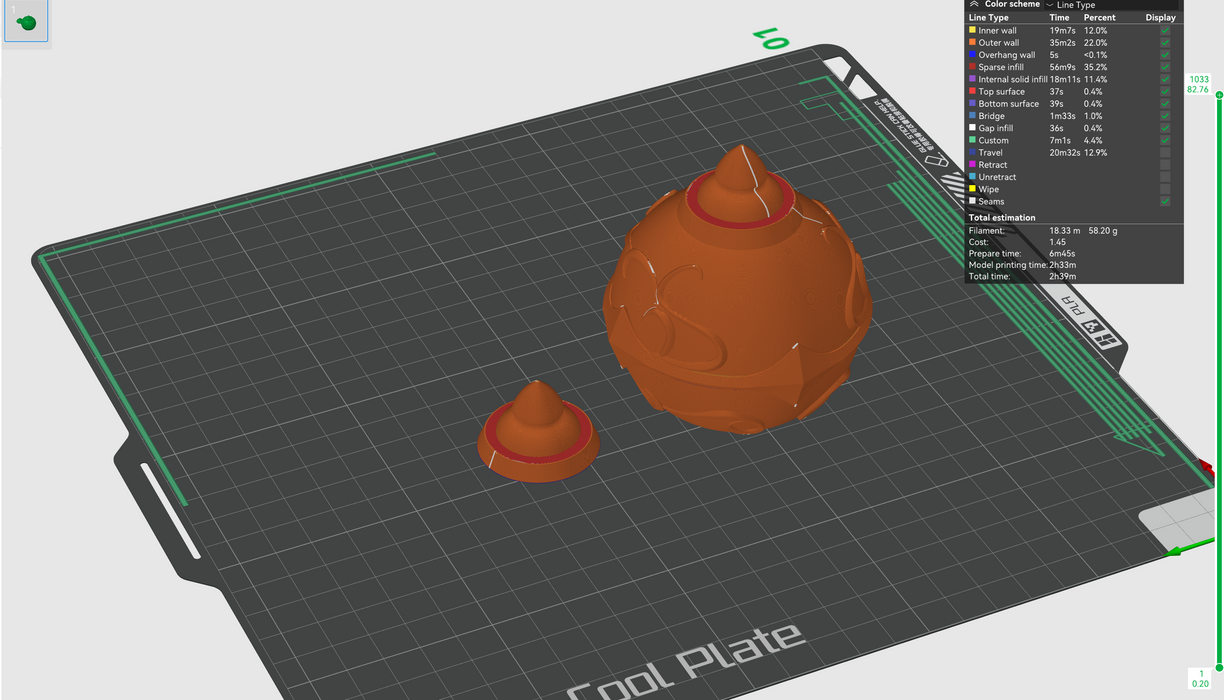Enable the Retract display checkbox

(1165, 165)
